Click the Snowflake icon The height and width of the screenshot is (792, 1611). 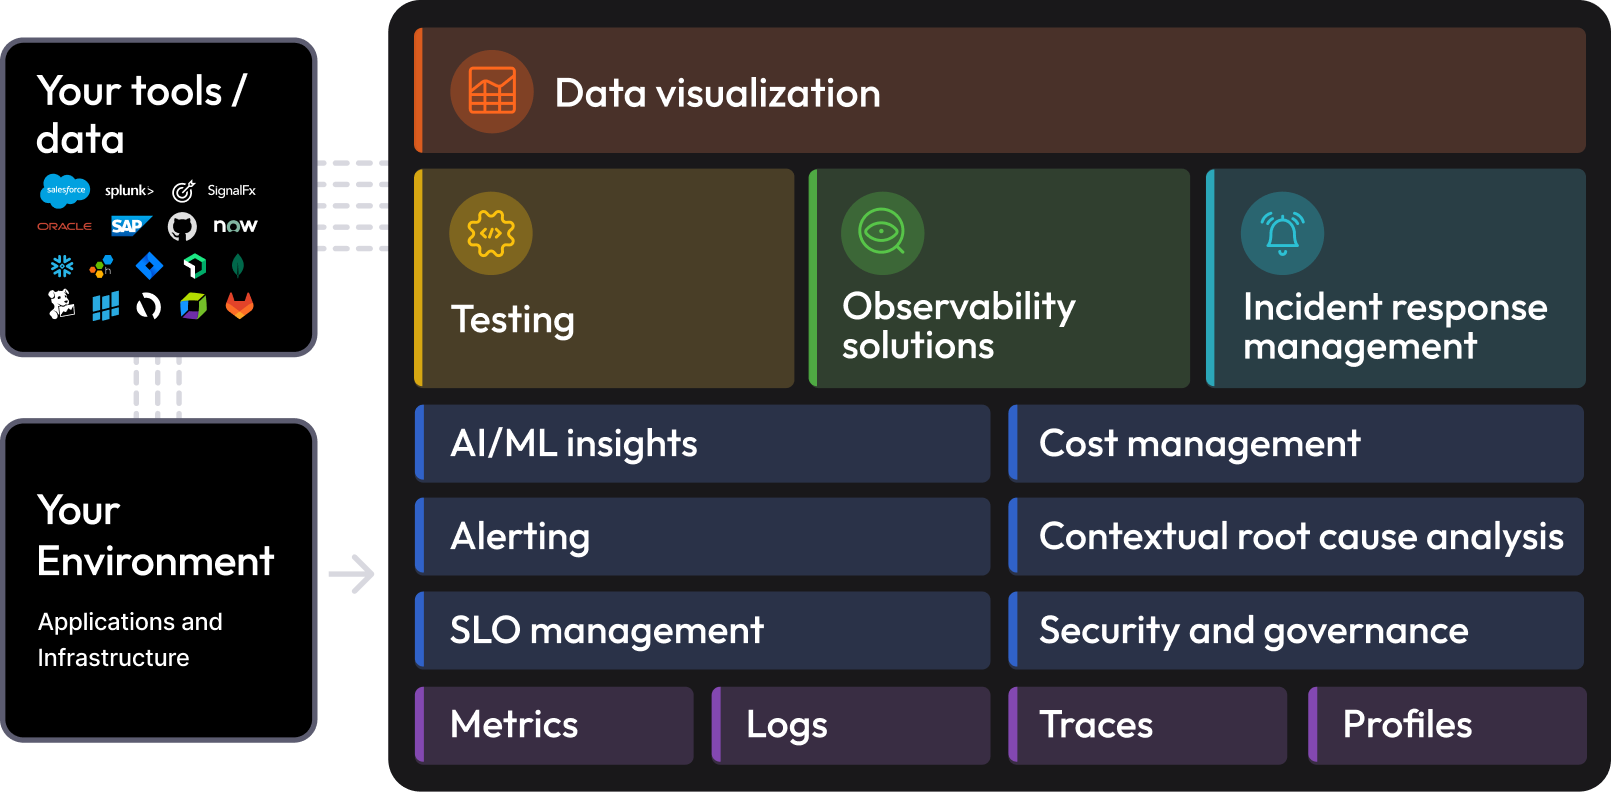(62, 266)
